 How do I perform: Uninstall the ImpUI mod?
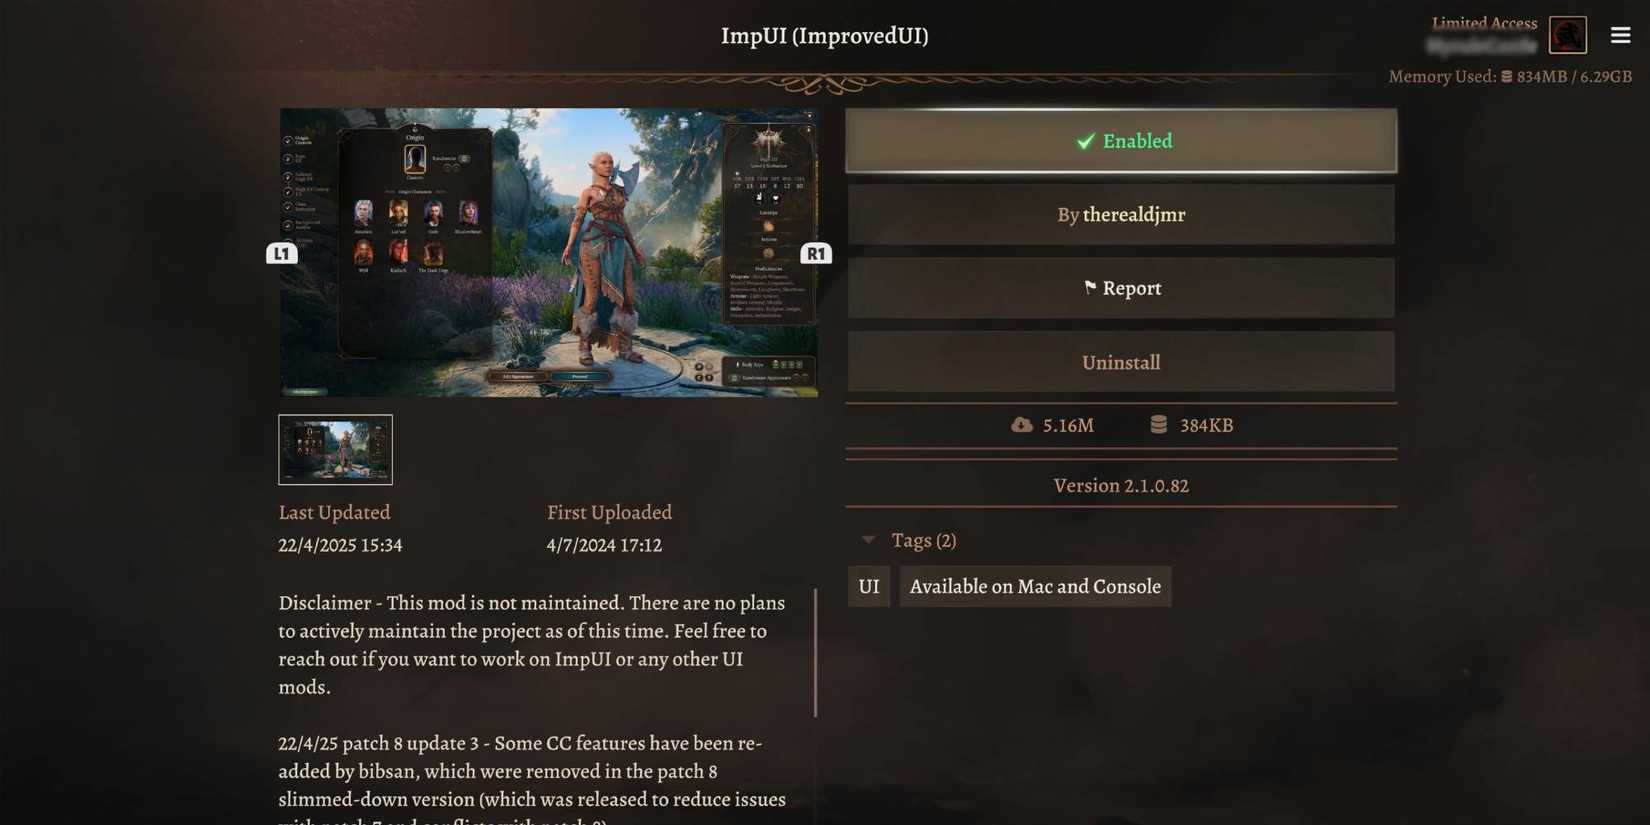1121,362
